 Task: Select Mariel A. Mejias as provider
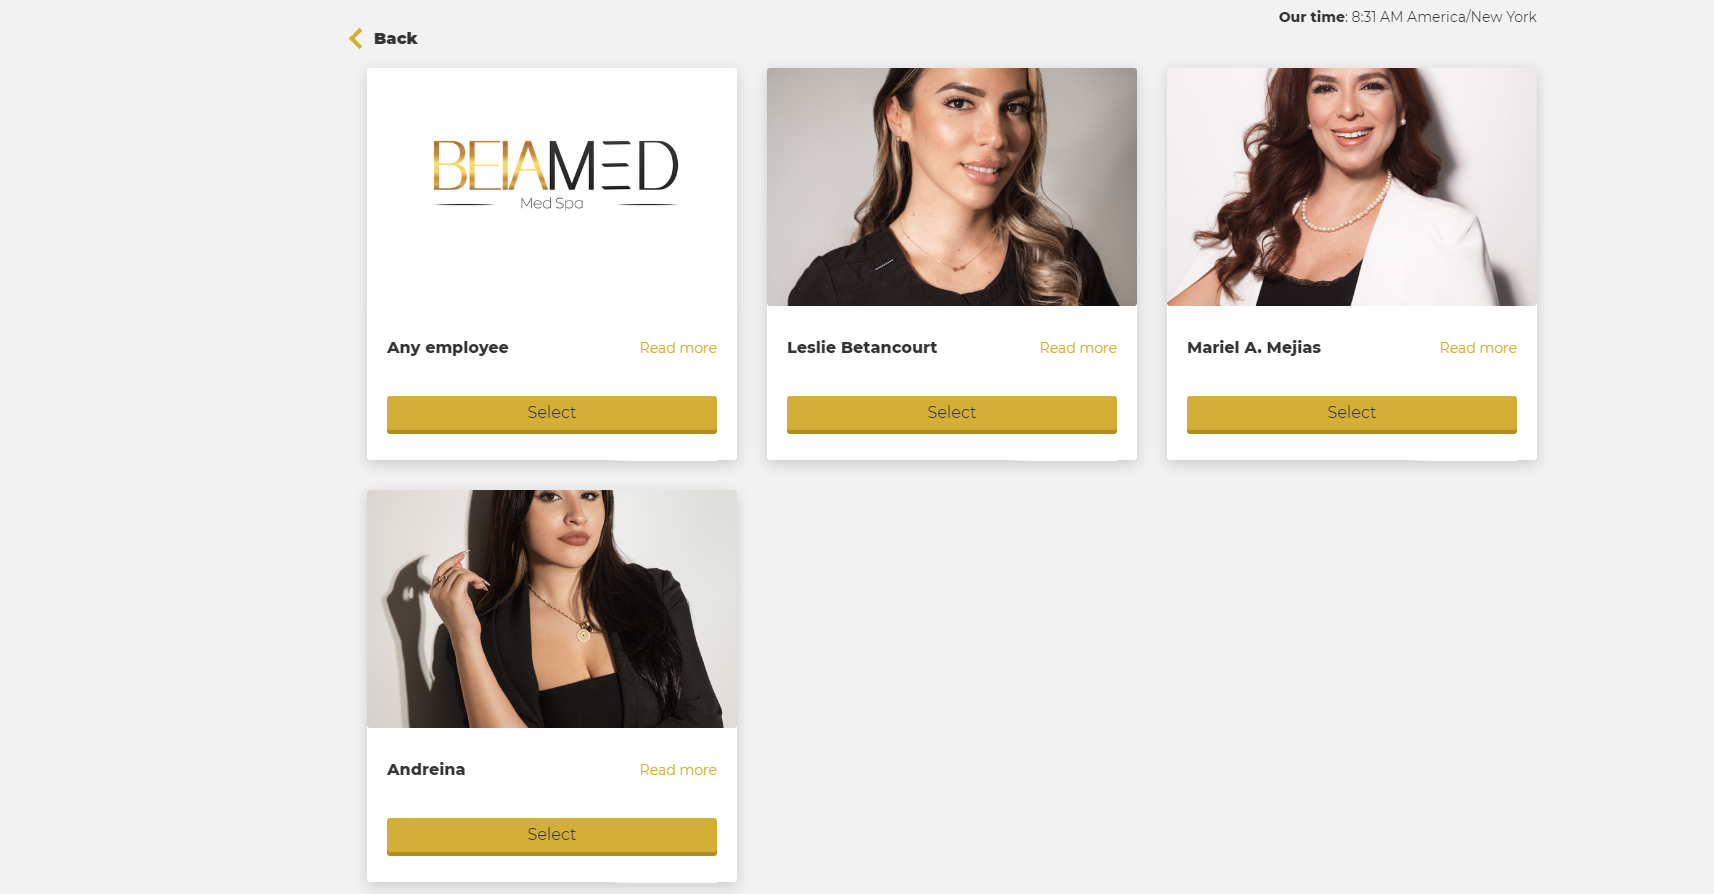click(x=1352, y=414)
